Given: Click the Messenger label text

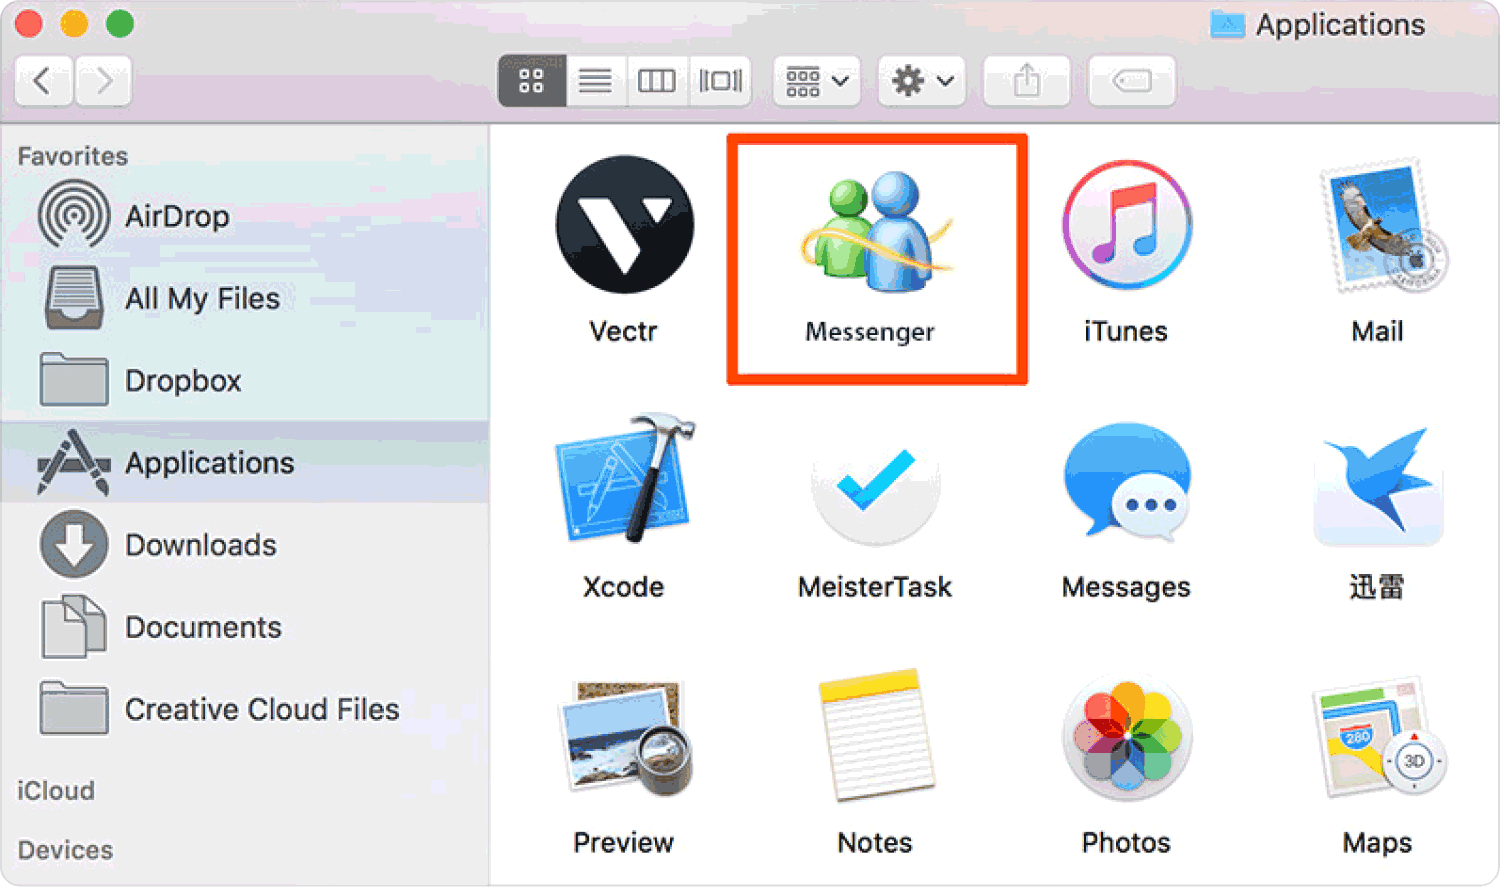Looking at the screenshot, I should click(870, 332).
